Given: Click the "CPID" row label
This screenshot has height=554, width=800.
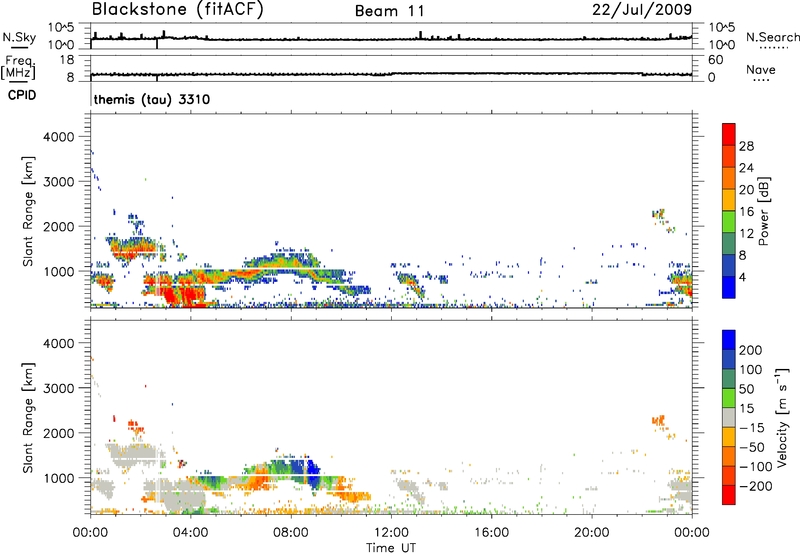Looking at the screenshot, I should [x=22, y=95].
